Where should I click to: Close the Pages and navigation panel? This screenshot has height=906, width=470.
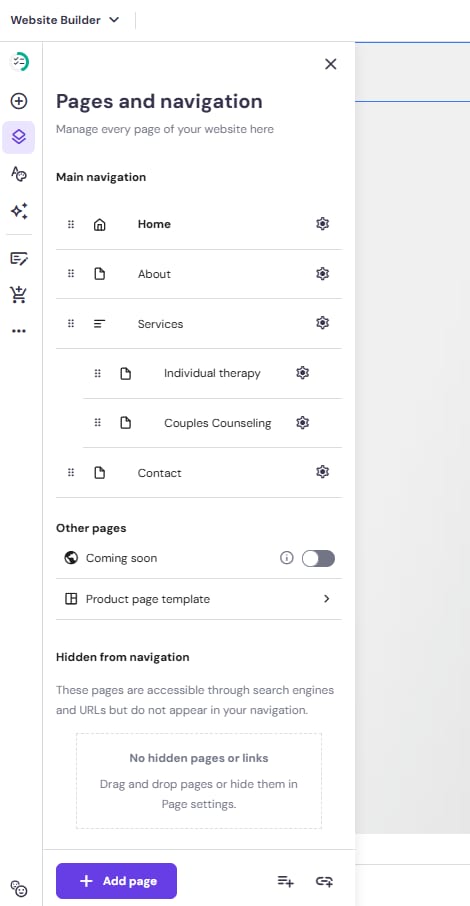pyautogui.click(x=331, y=64)
